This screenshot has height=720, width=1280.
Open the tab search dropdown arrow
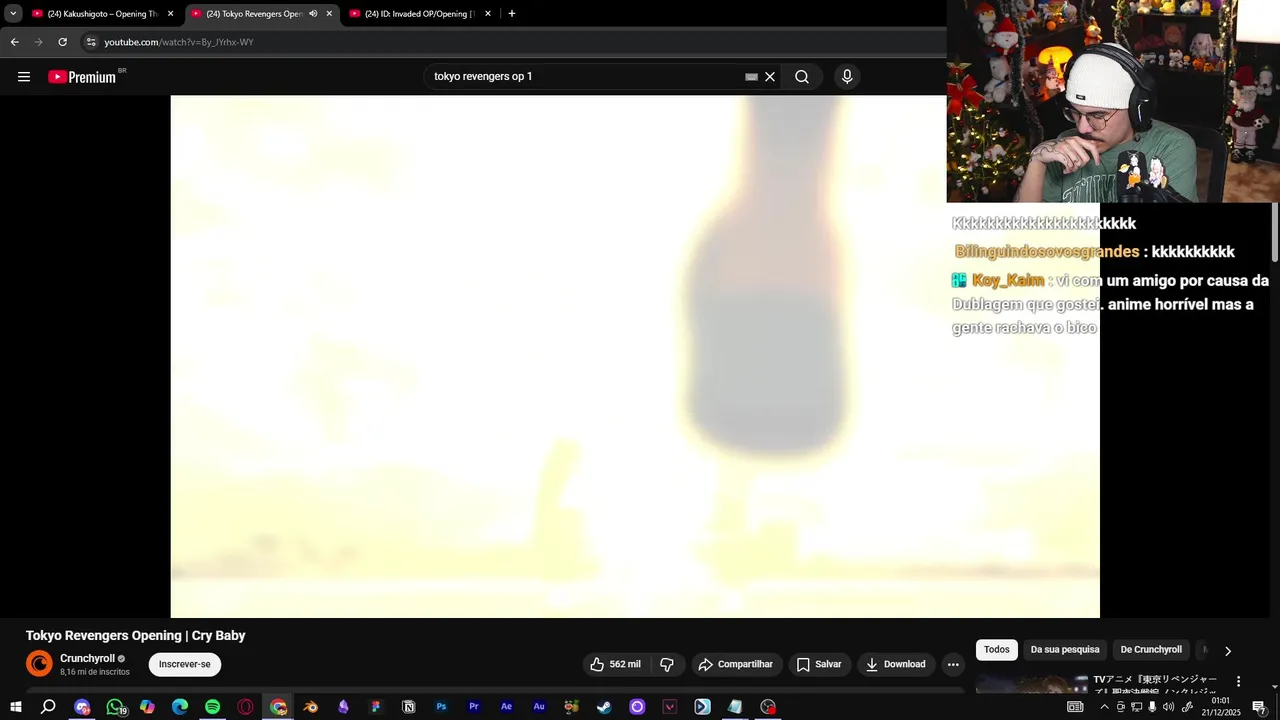pos(13,14)
